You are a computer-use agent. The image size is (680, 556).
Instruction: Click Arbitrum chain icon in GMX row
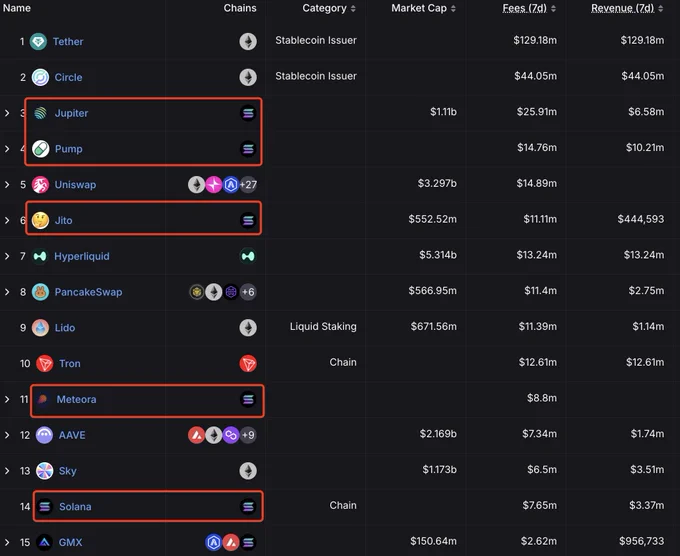pyautogui.click(x=213, y=542)
